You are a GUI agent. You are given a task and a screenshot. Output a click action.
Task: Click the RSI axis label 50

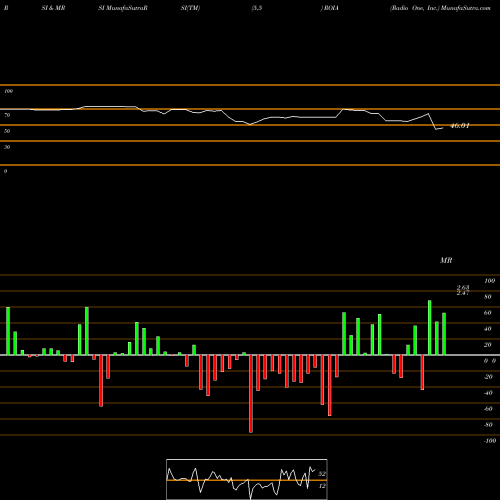coord(7,131)
